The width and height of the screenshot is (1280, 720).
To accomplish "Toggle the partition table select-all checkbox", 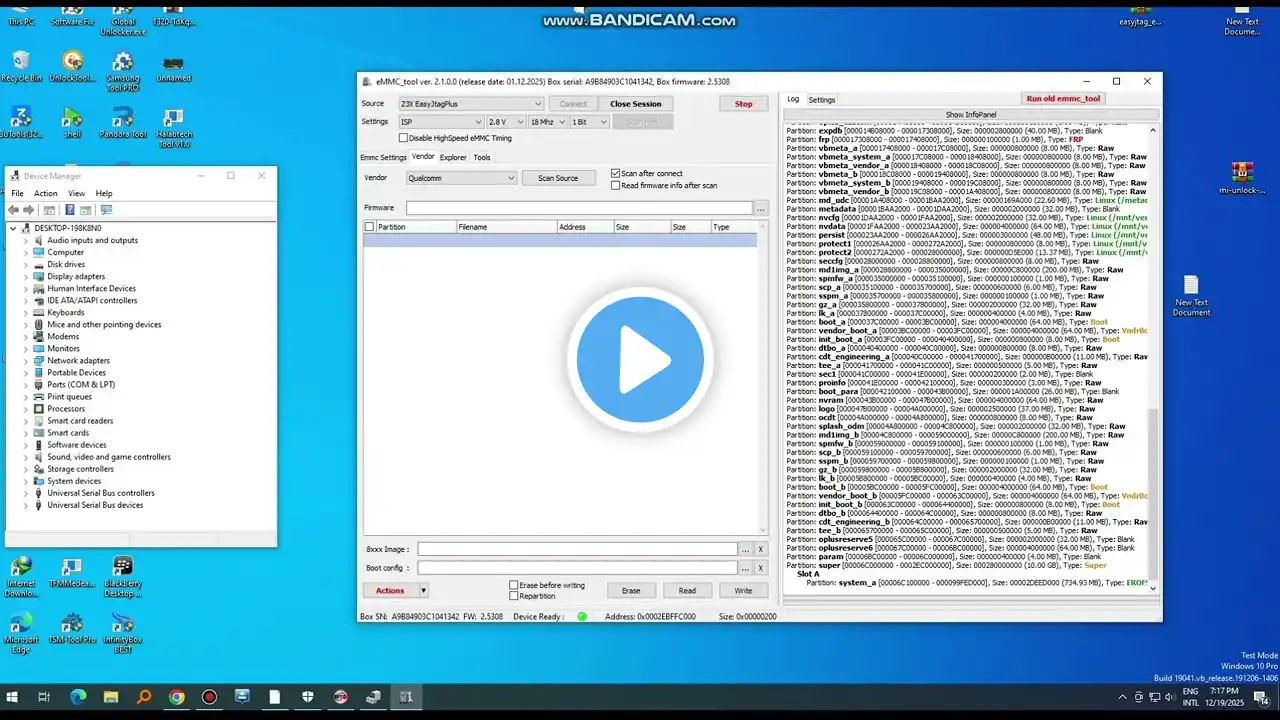I will (x=370, y=227).
